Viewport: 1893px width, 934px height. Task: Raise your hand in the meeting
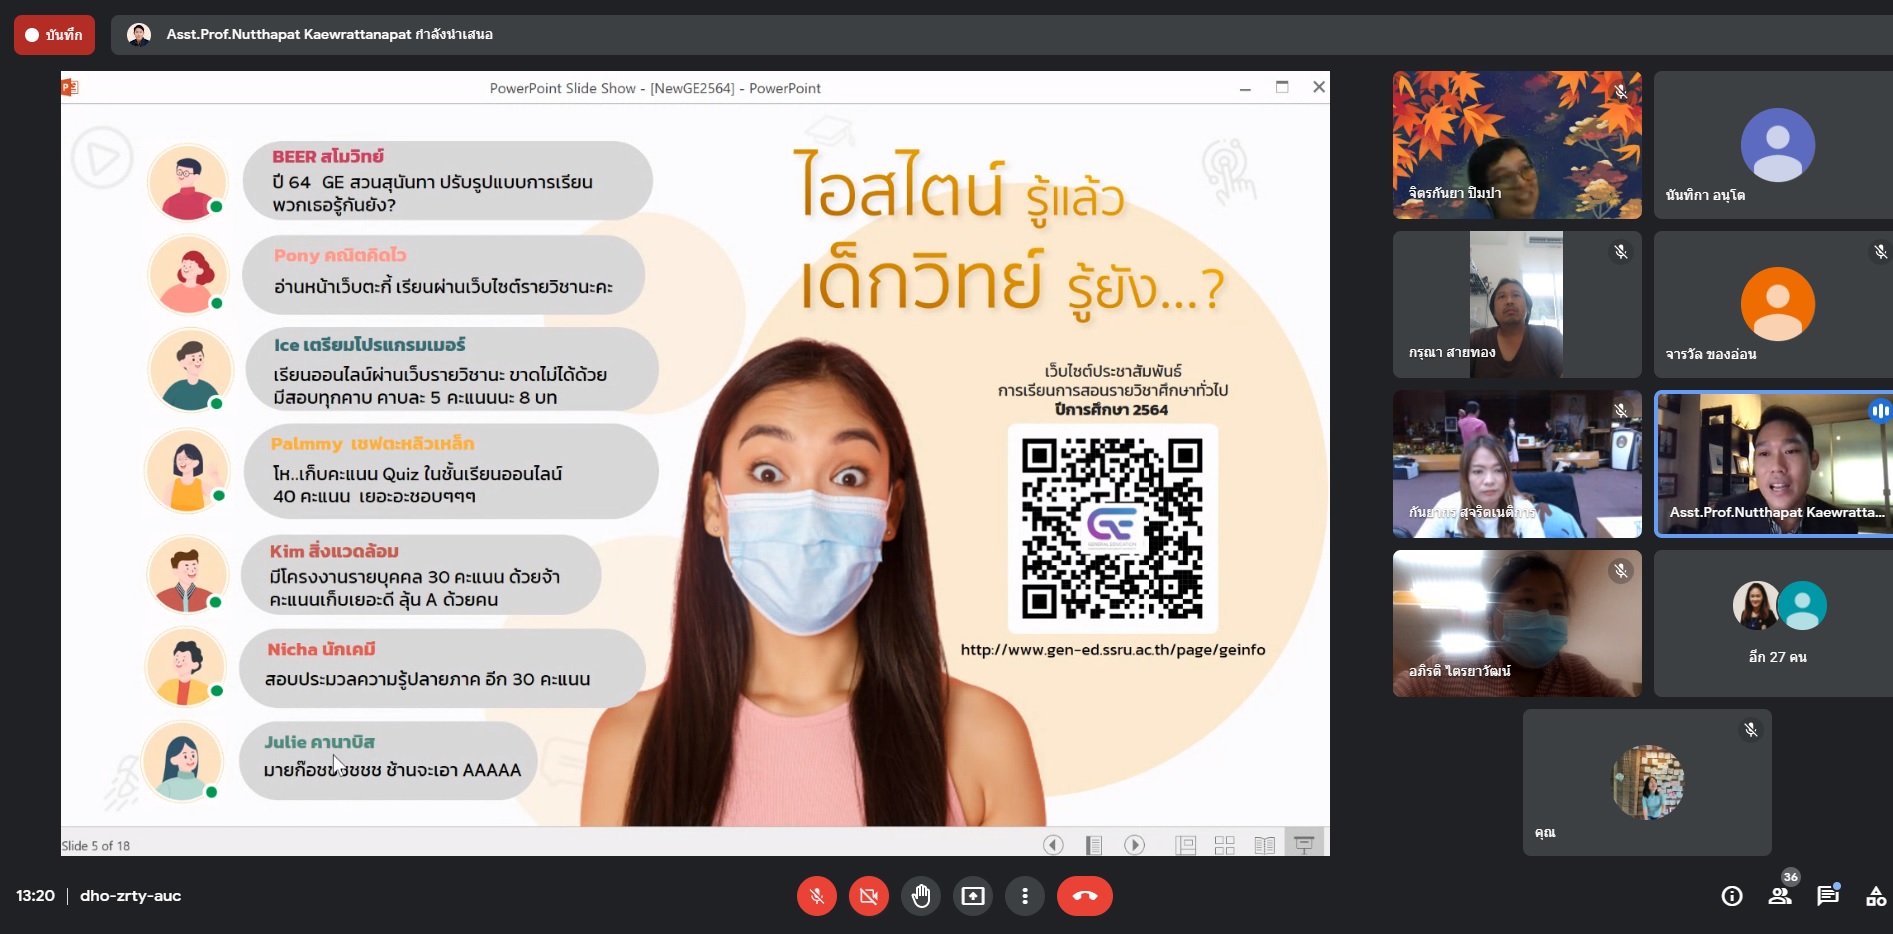point(920,896)
